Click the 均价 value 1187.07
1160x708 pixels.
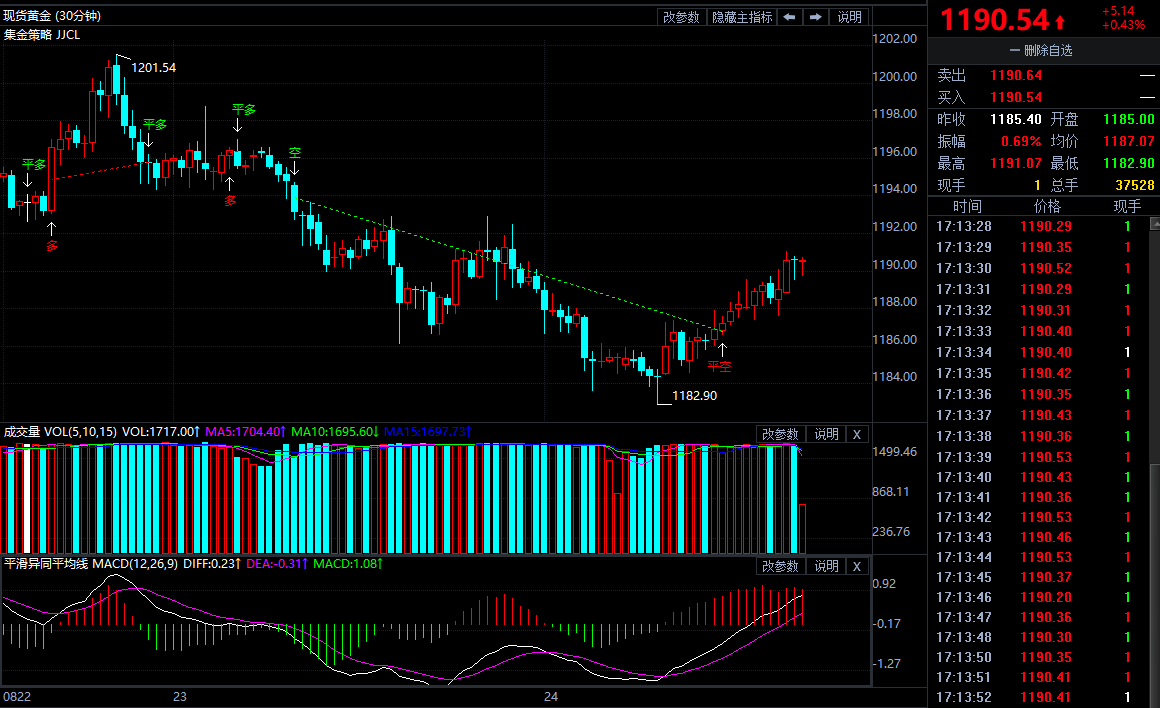(x=1128, y=141)
